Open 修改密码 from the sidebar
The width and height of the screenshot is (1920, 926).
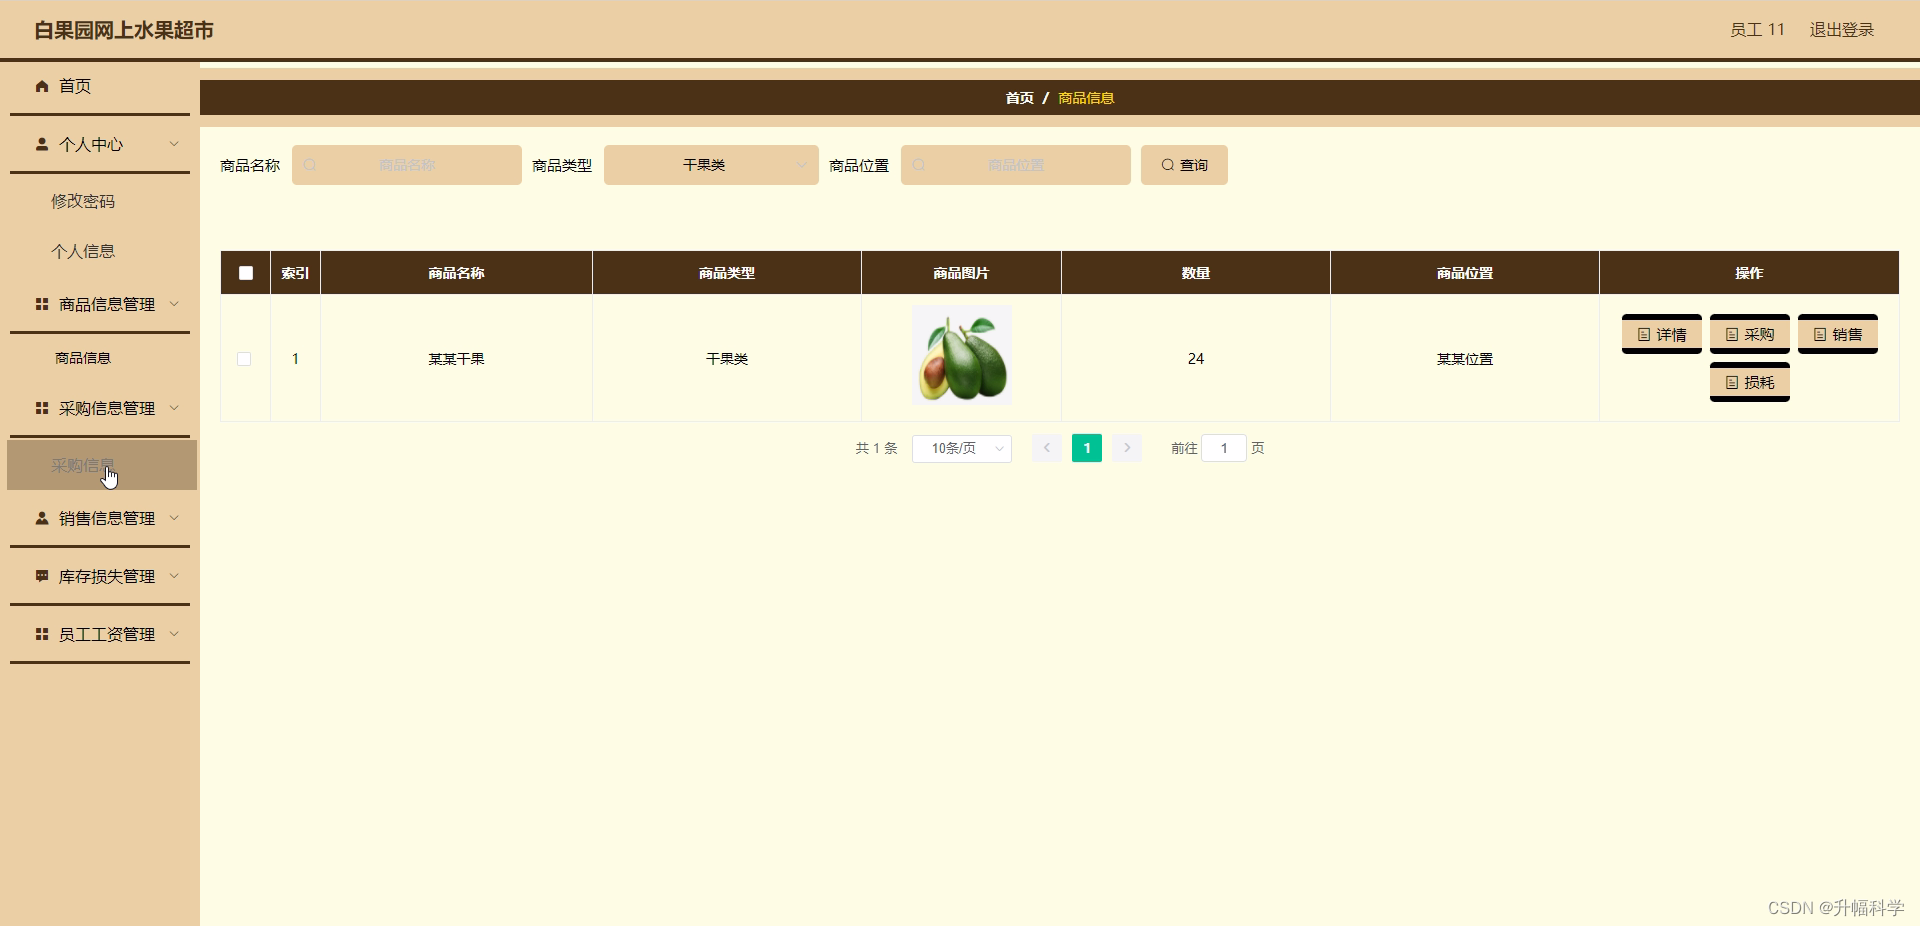click(x=83, y=200)
